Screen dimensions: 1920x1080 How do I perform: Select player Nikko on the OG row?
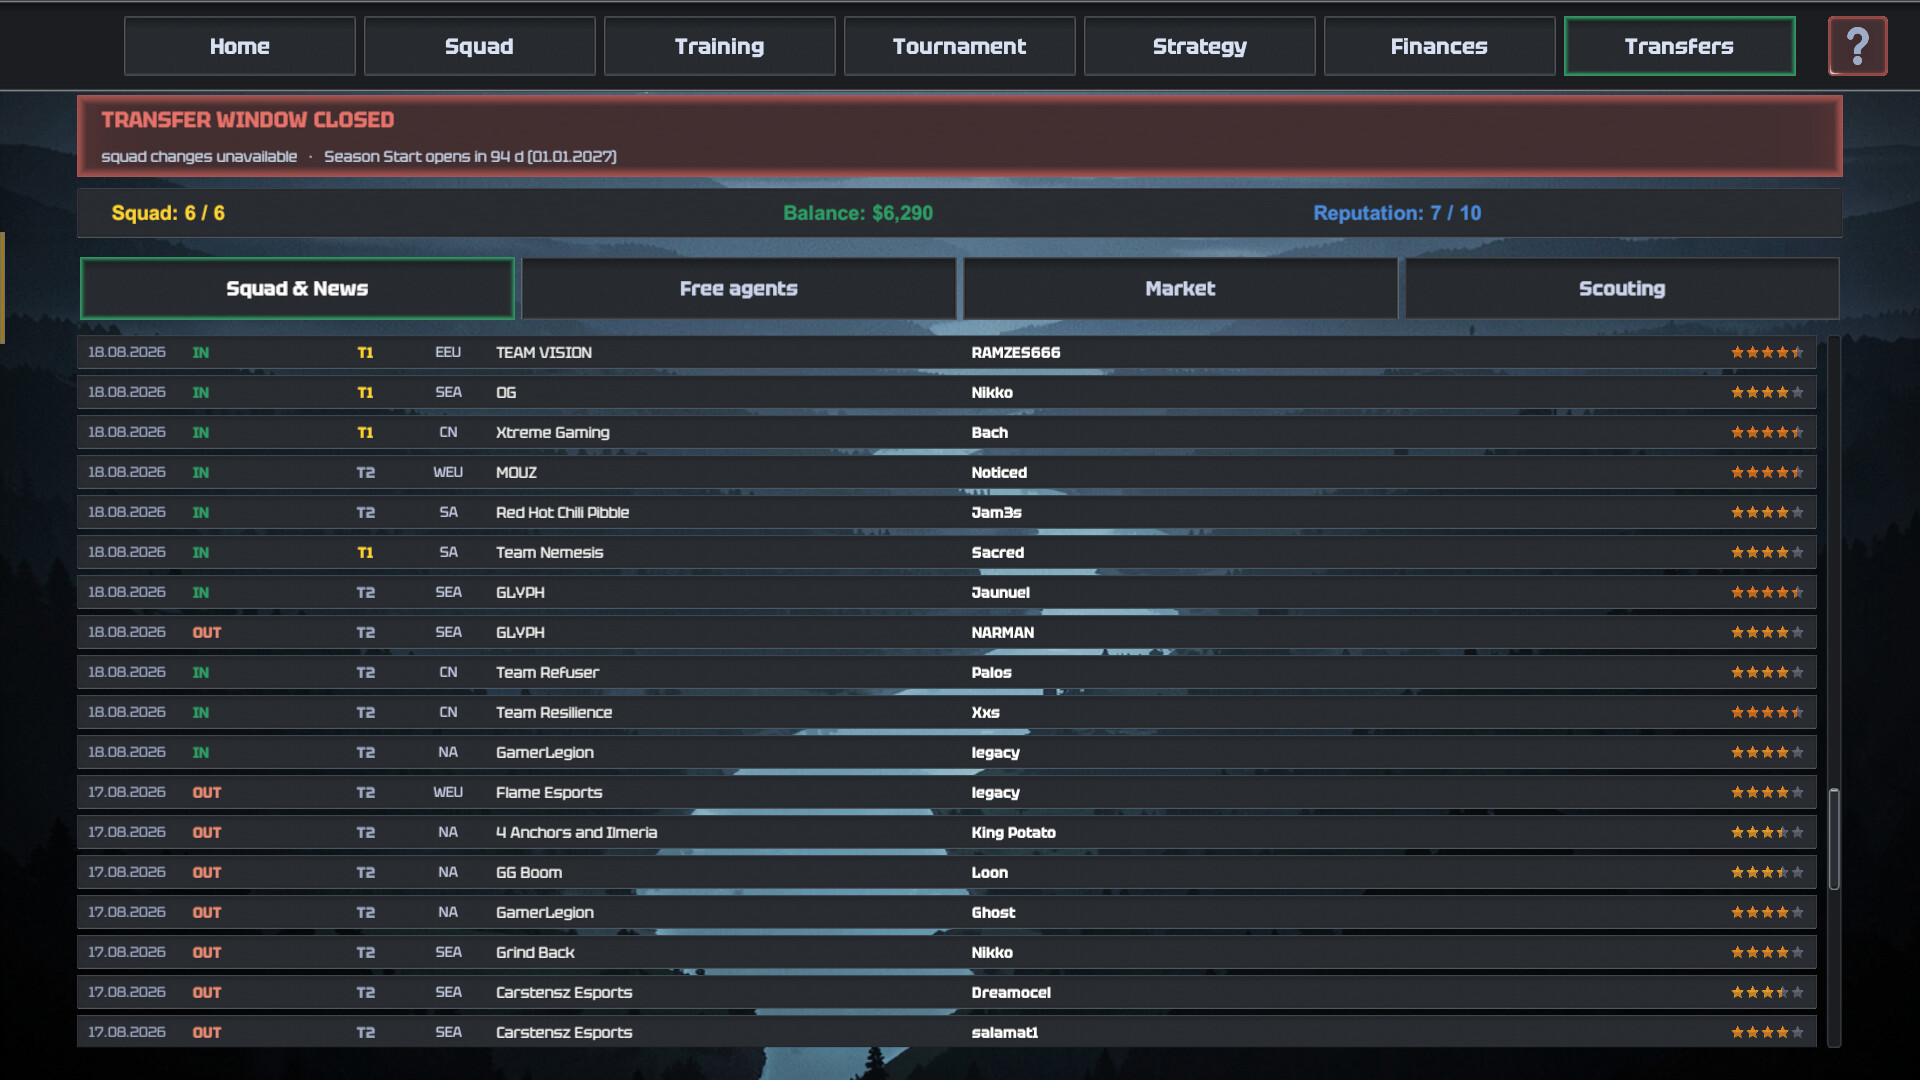click(992, 392)
